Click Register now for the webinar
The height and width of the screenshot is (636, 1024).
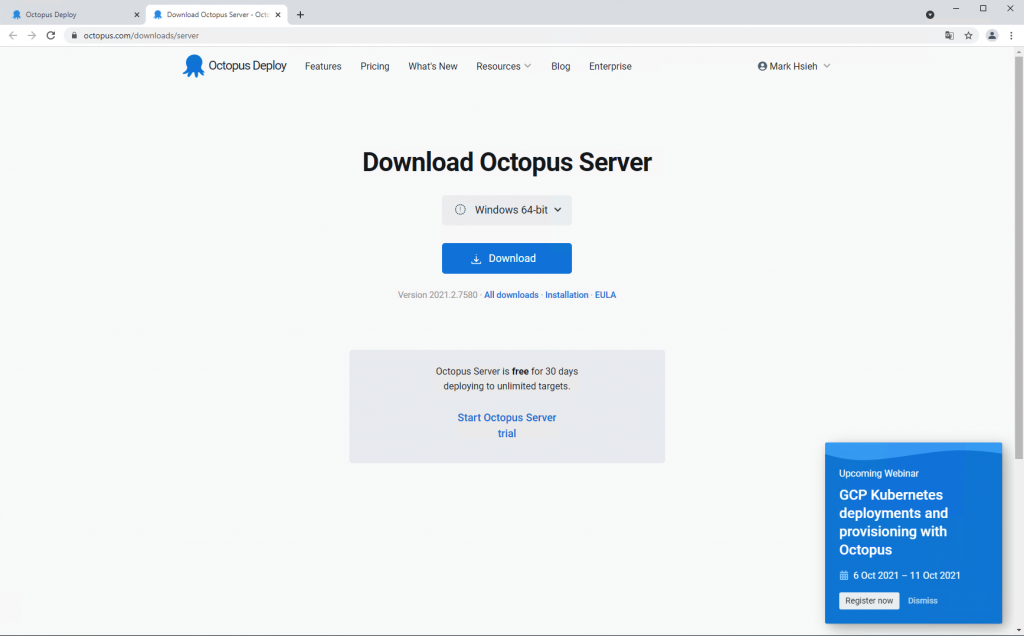869,600
